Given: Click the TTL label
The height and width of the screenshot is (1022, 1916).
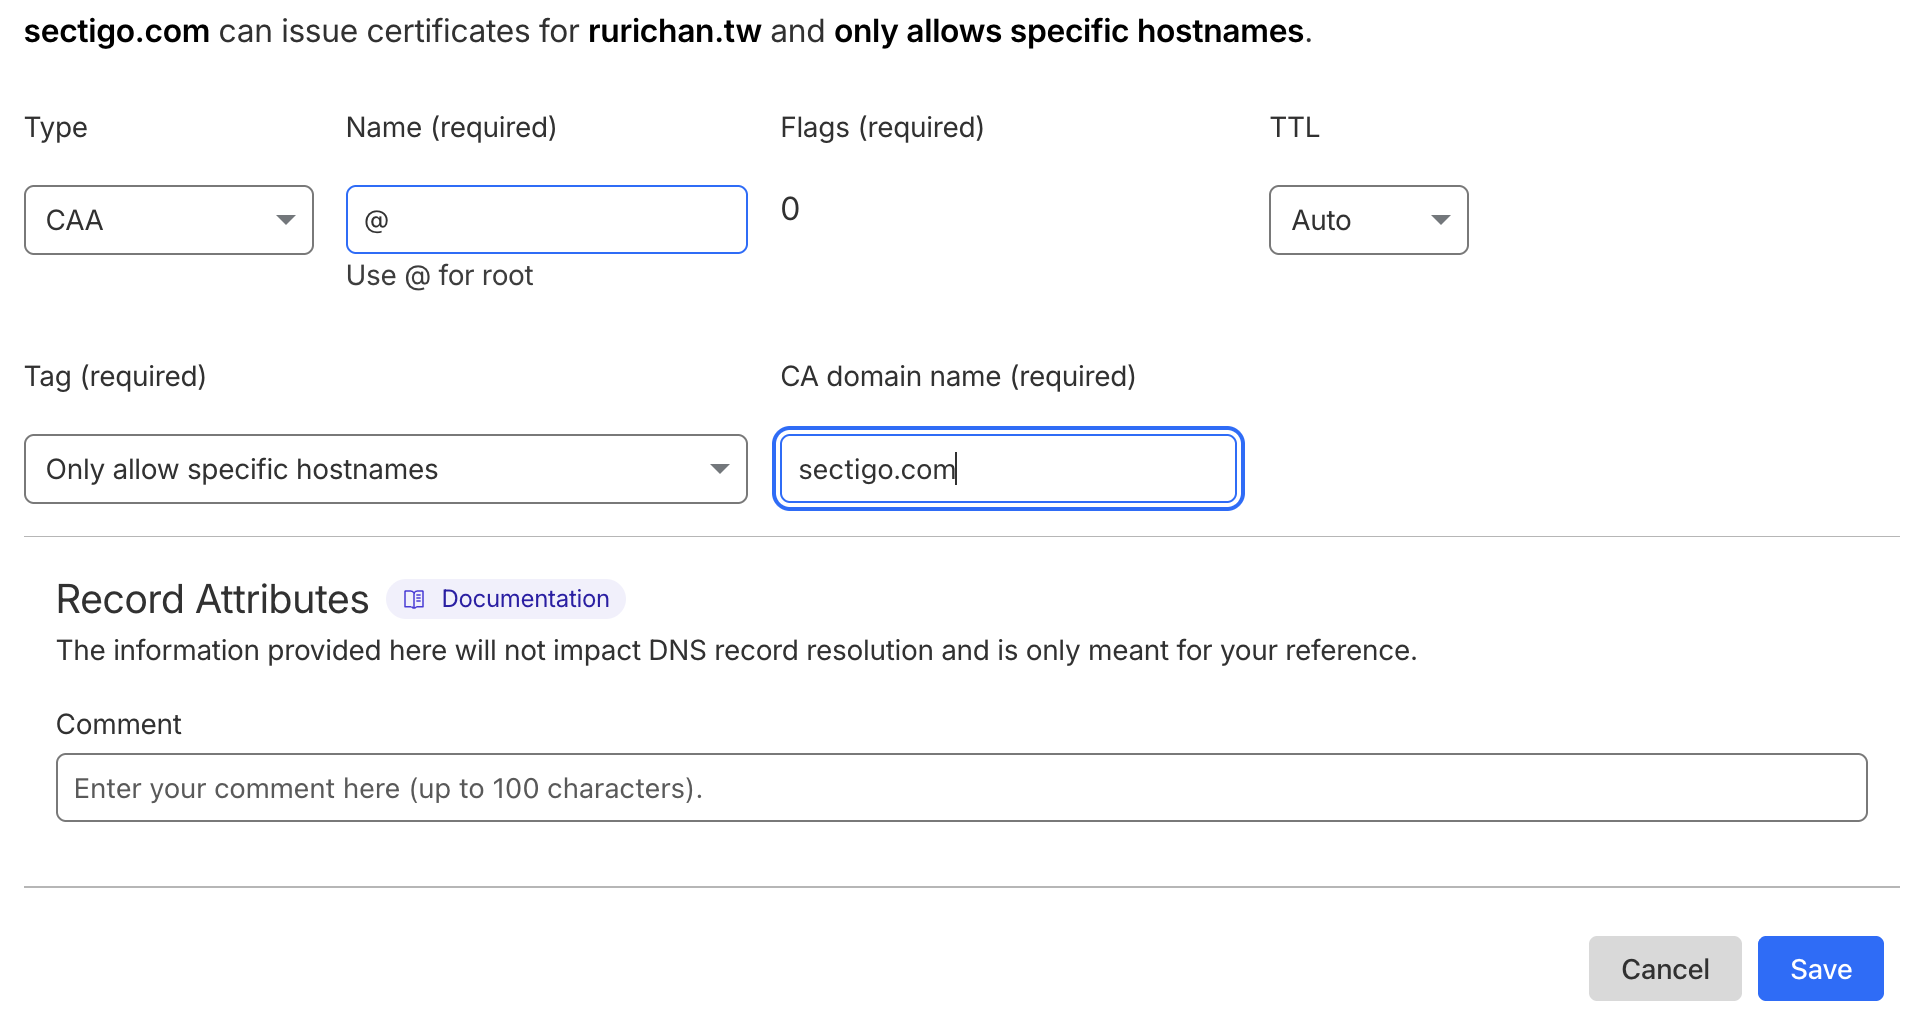Looking at the screenshot, I should click(x=1294, y=128).
